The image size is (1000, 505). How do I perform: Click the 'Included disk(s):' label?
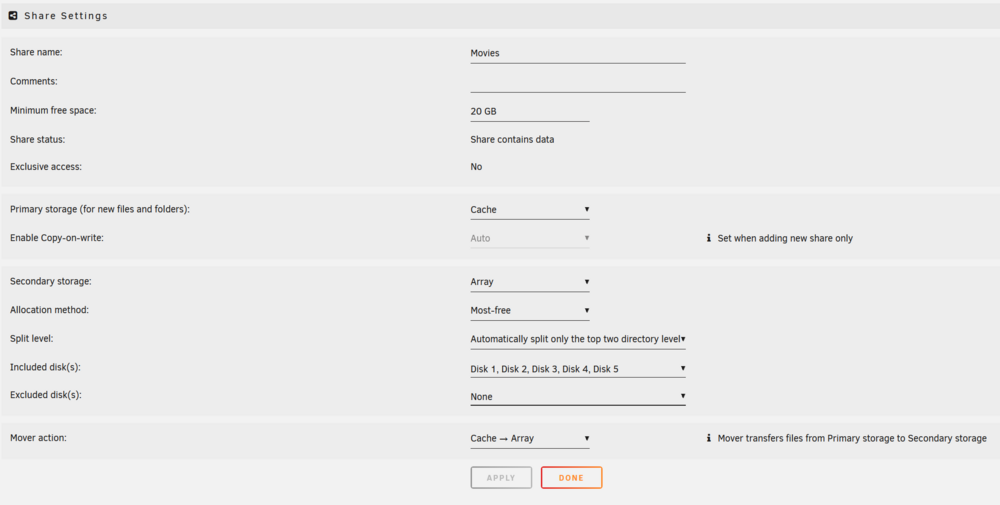pyautogui.click(x=45, y=367)
